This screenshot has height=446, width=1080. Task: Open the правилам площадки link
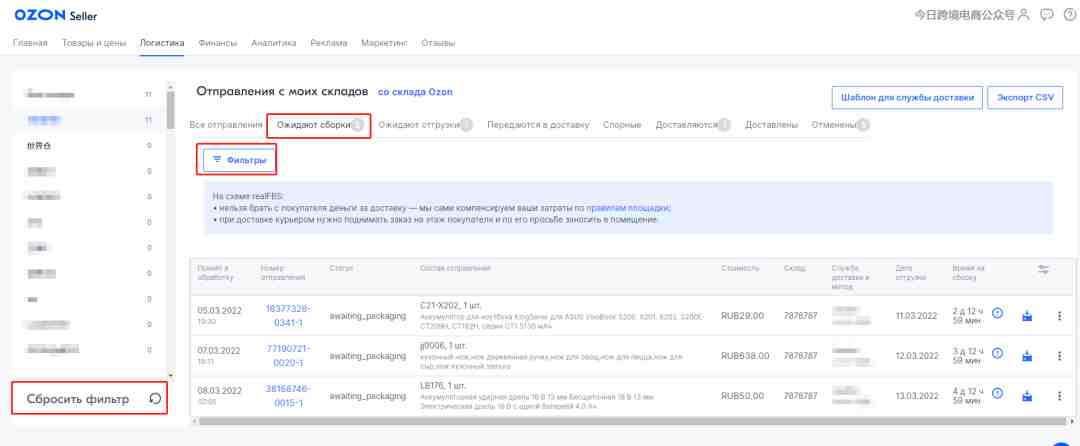tap(628, 207)
